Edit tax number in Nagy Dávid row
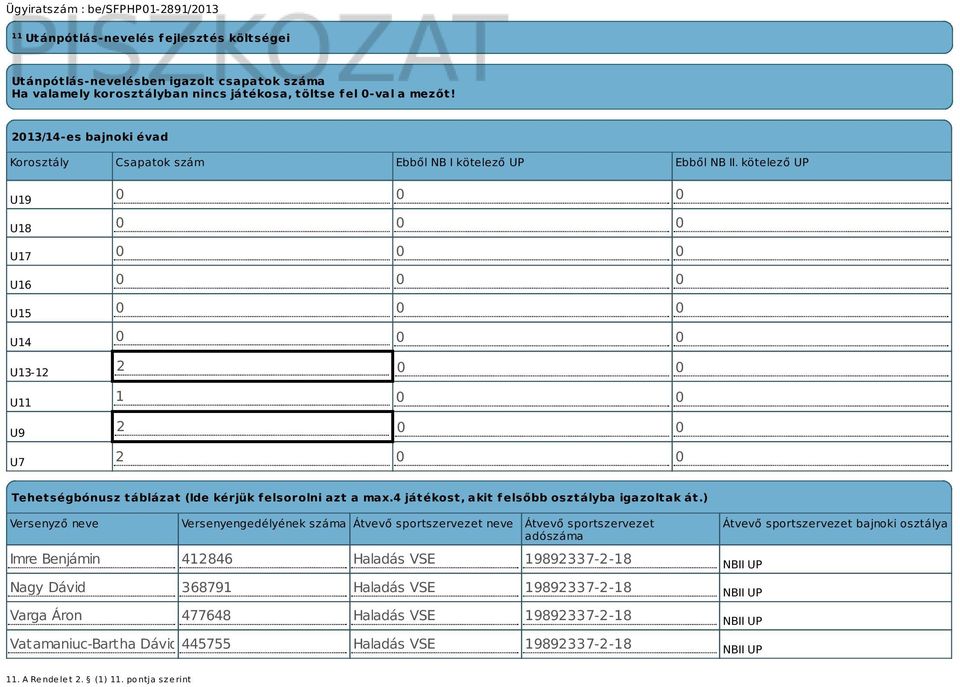The image size is (960, 687). pyautogui.click(x=620, y=587)
